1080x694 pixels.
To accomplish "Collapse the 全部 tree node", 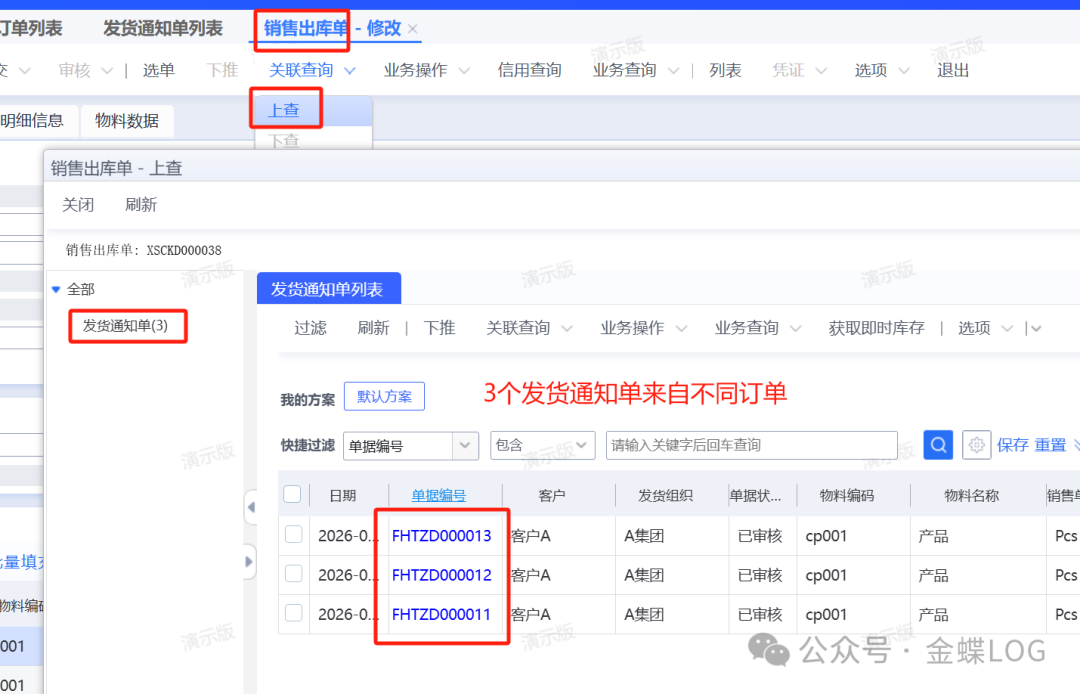I will pos(56,289).
